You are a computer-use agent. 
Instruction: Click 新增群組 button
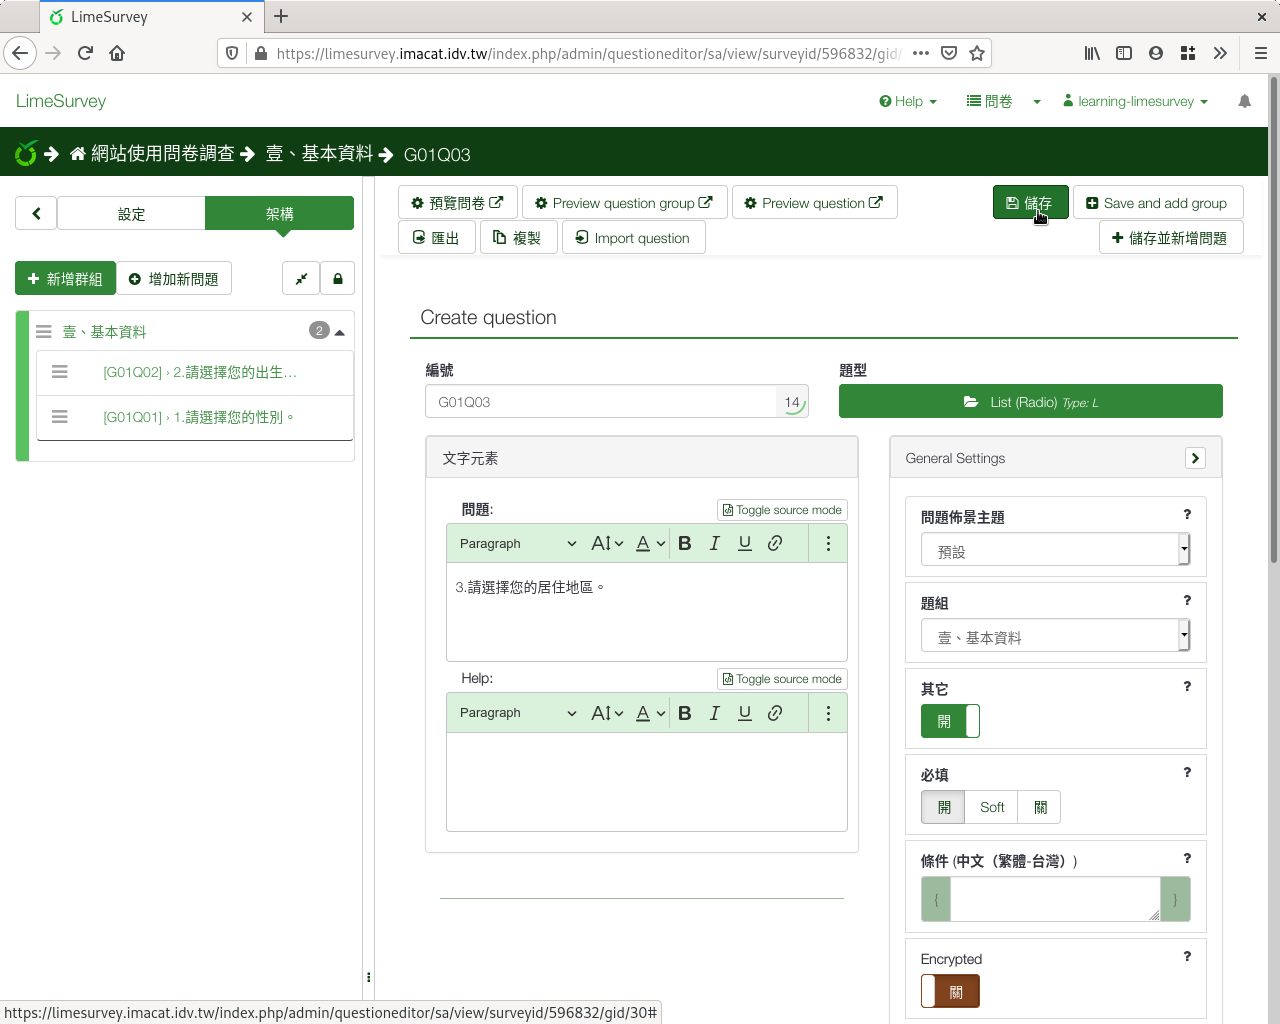65,279
